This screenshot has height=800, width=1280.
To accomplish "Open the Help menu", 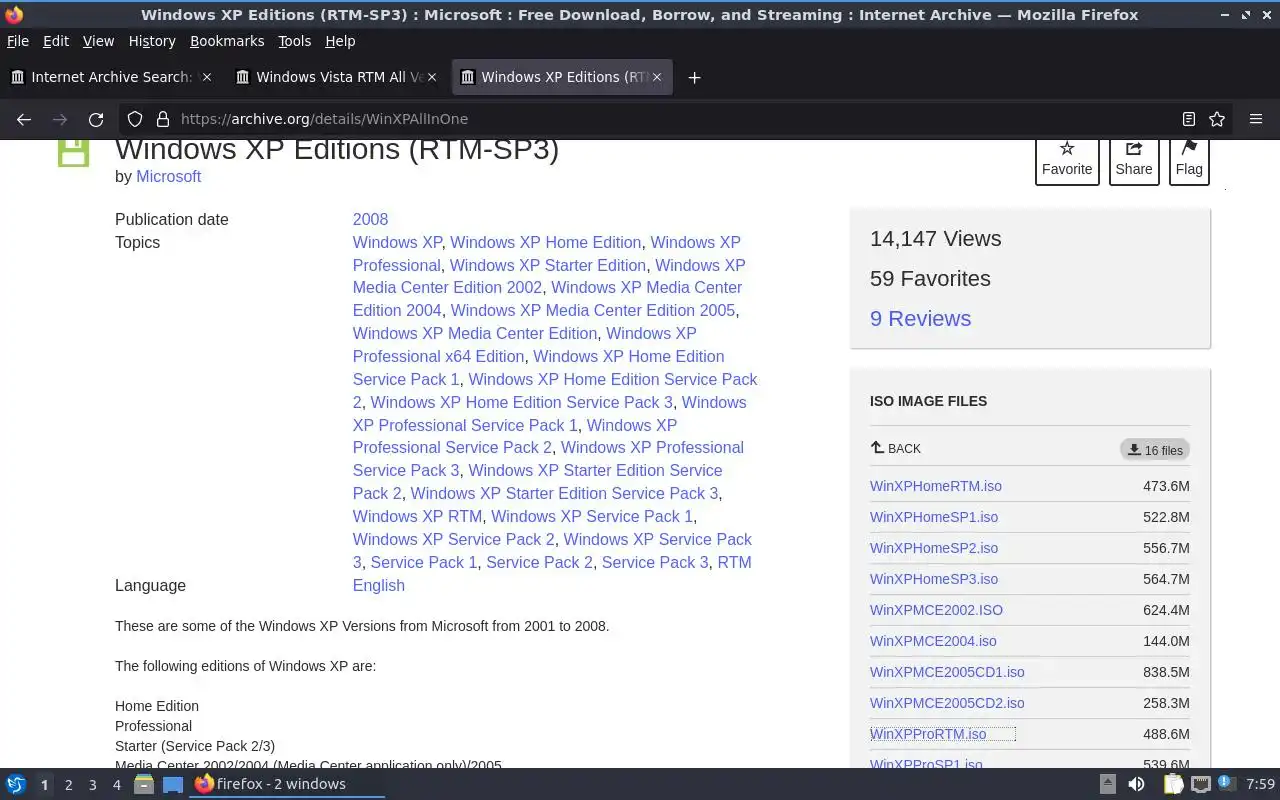I will click(340, 41).
